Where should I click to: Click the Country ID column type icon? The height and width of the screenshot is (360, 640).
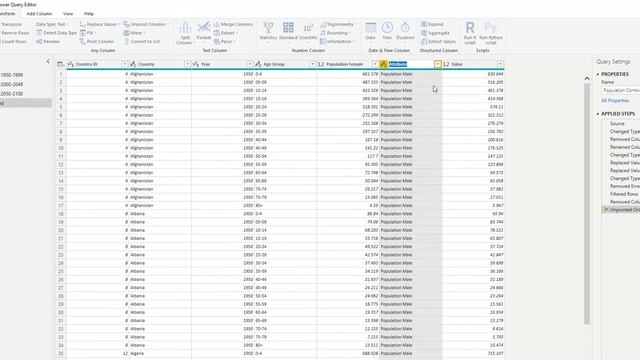(x=71, y=64)
